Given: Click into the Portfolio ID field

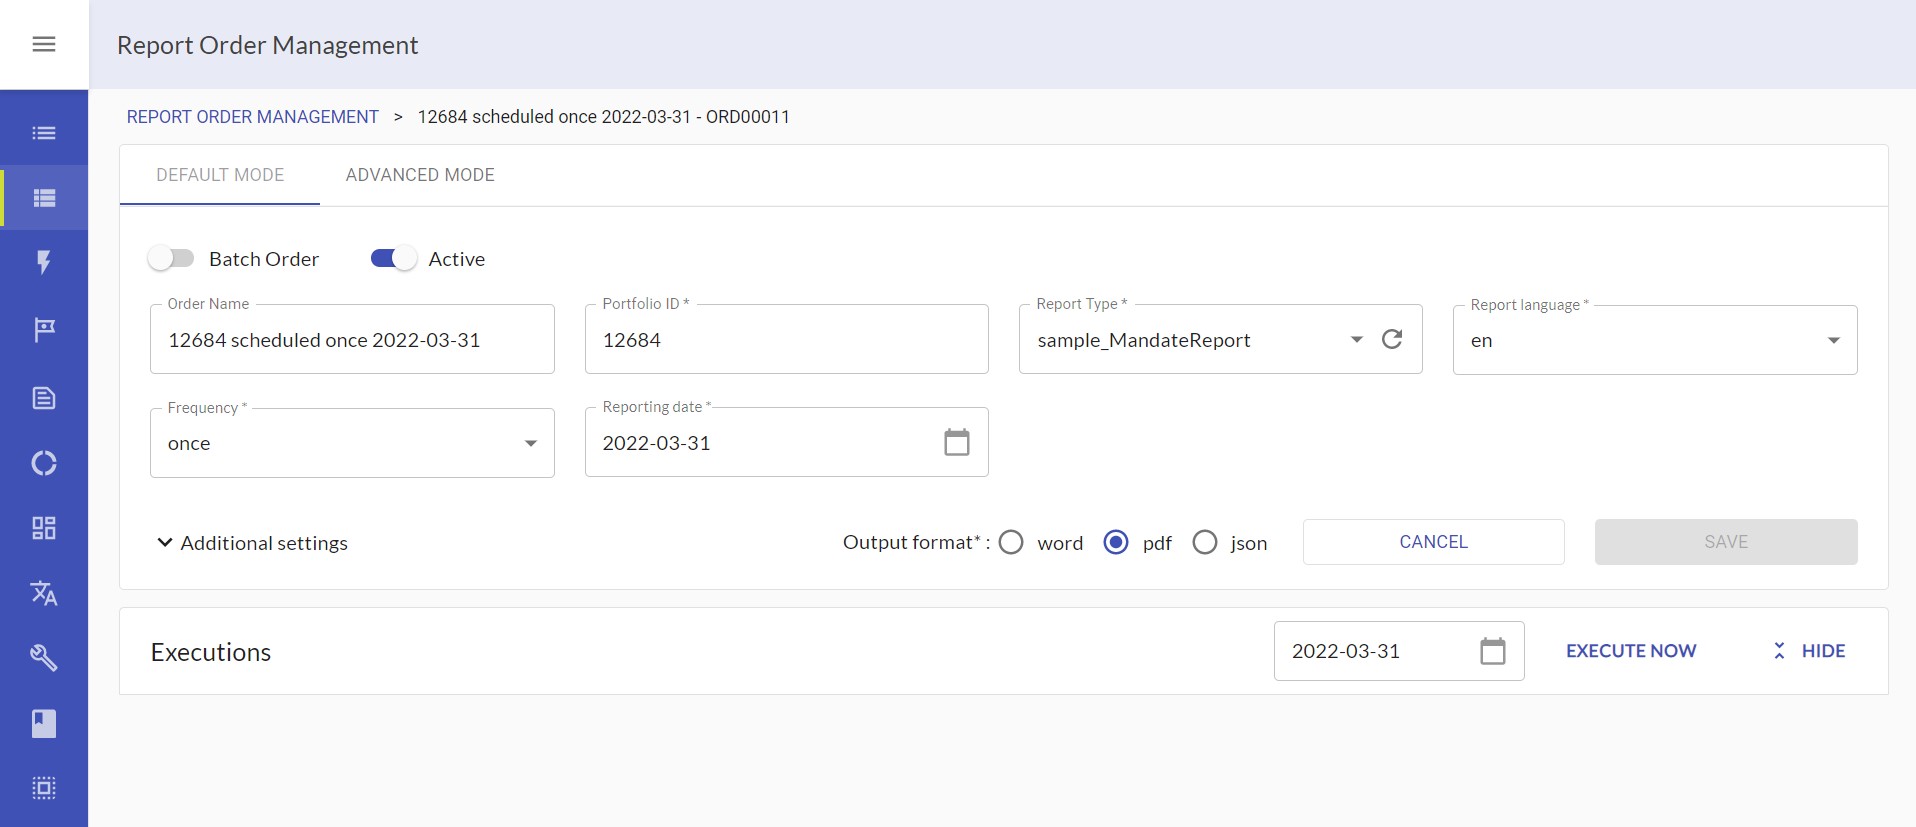Looking at the screenshot, I should (x=786, y=340).
